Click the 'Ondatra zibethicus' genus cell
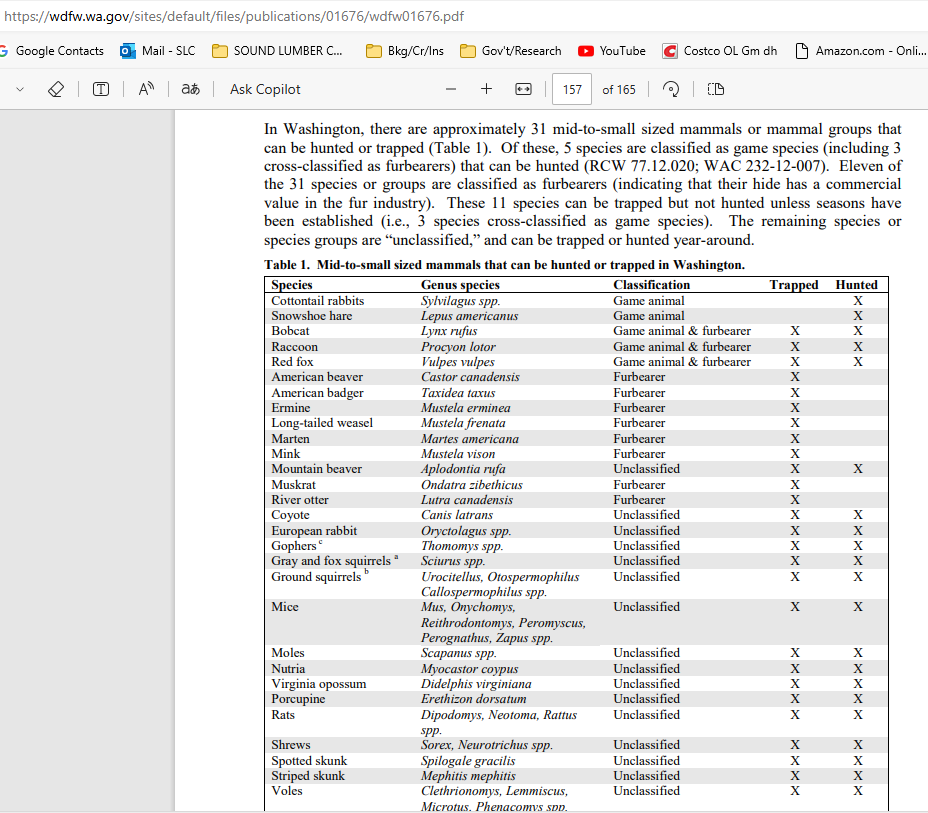Viewport: 928px width, 813px height. 472,485
